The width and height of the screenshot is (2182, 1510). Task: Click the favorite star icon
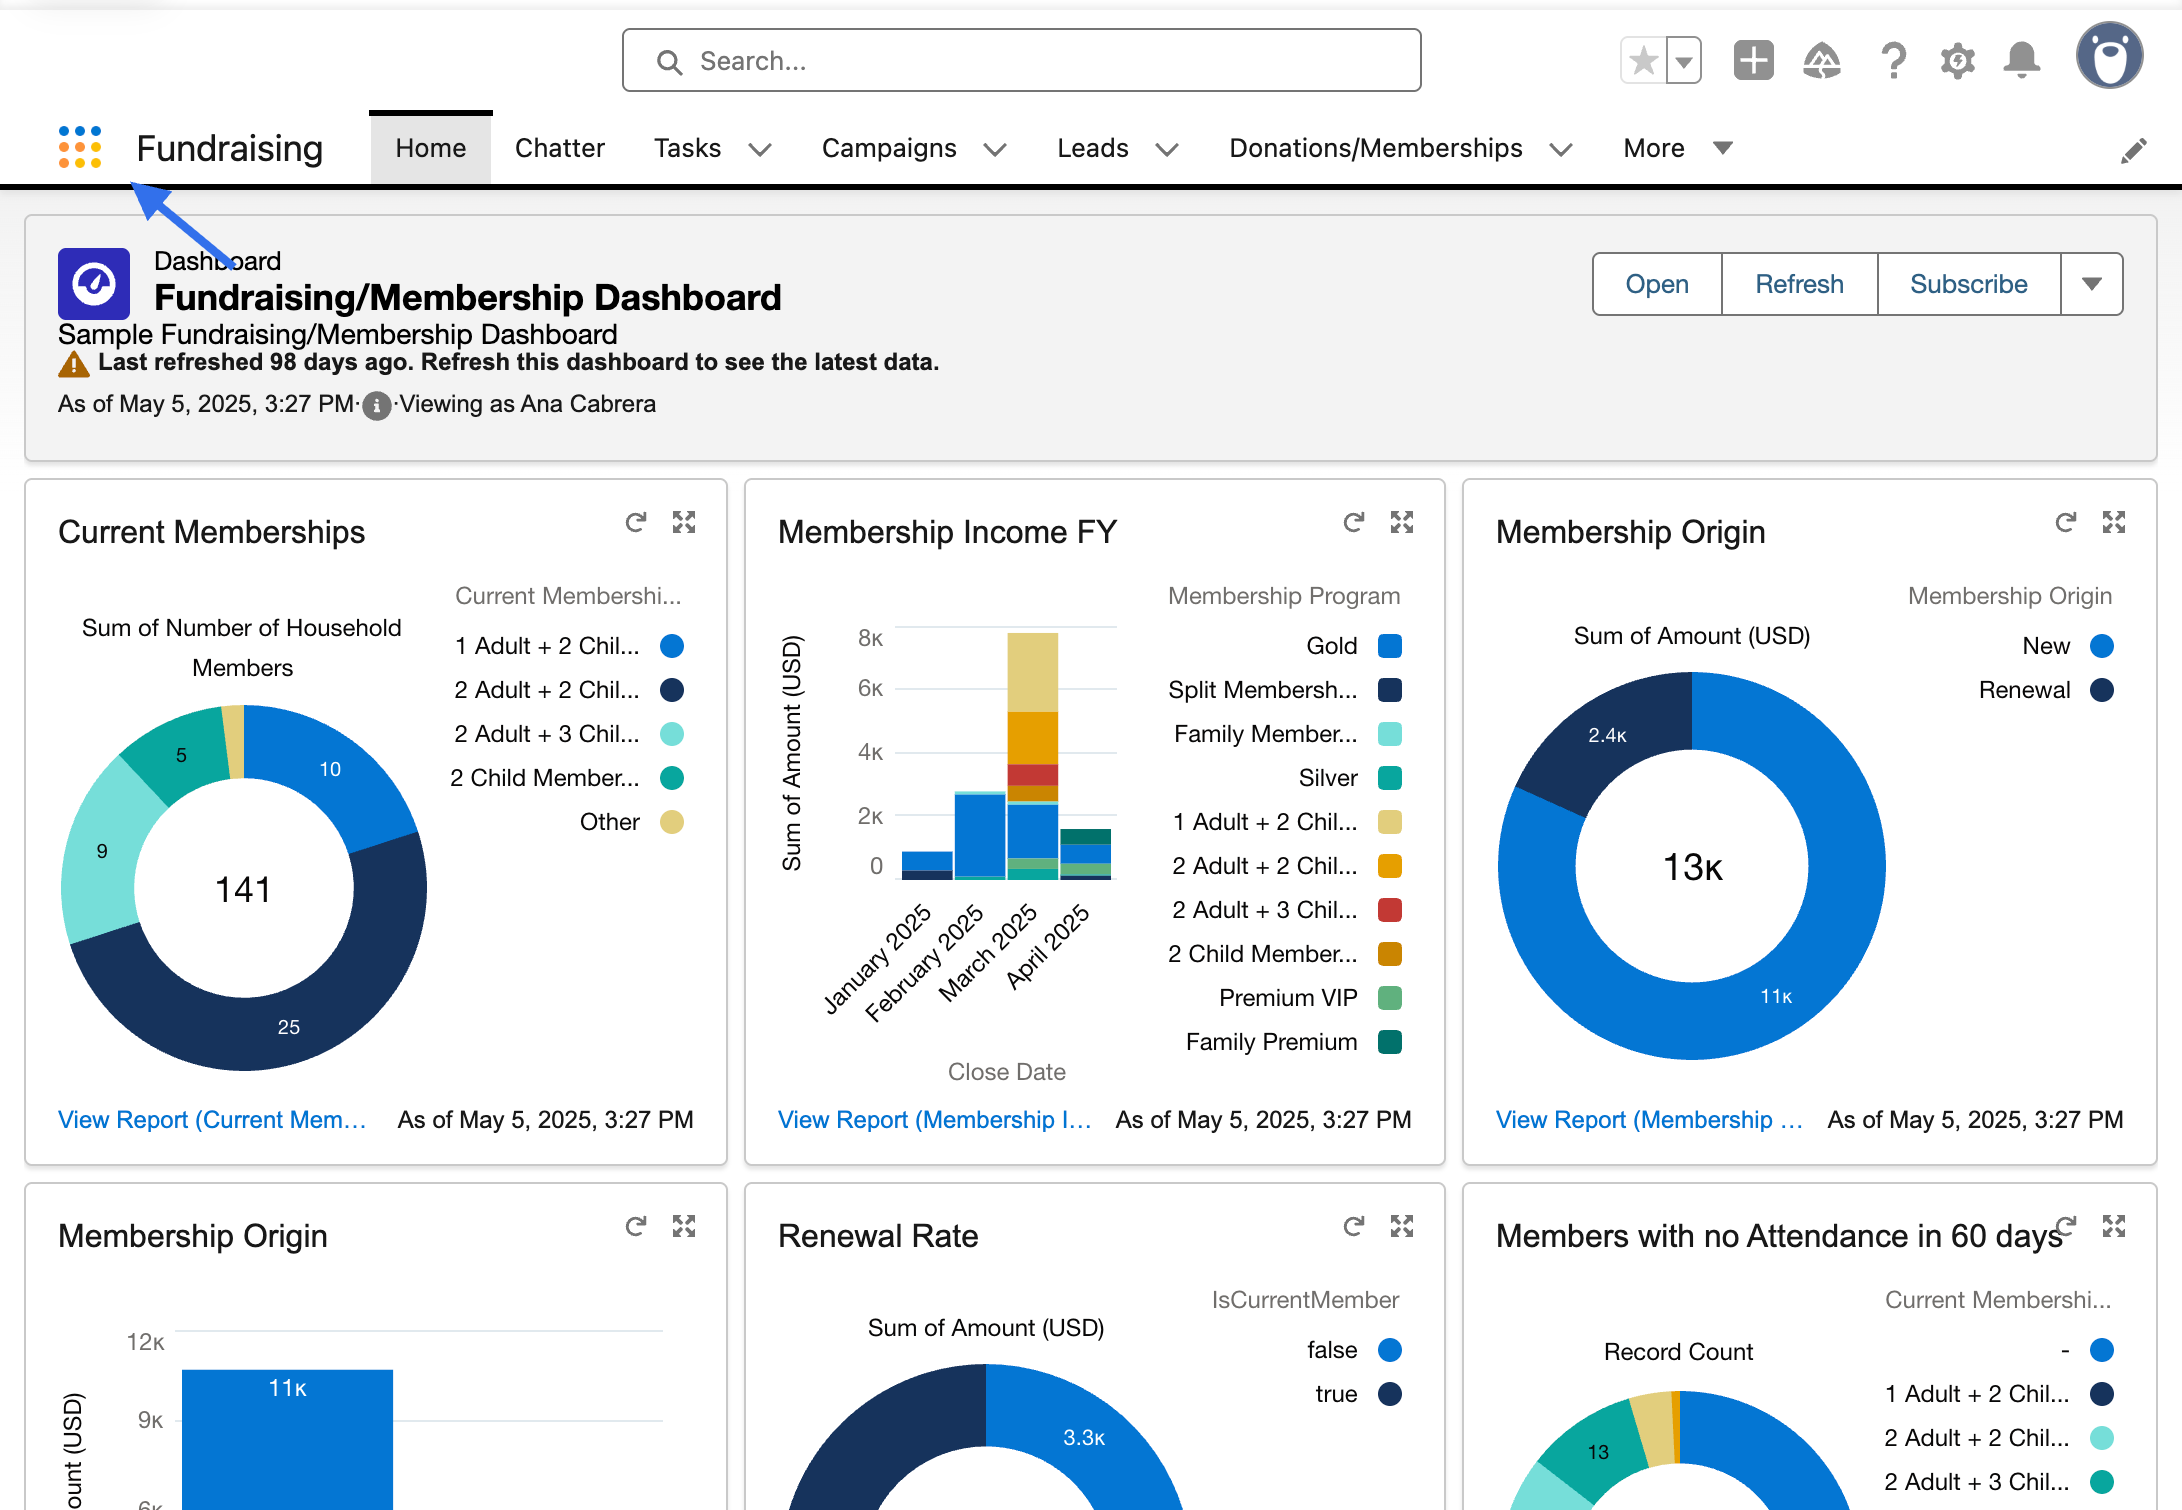[1643, 61]
